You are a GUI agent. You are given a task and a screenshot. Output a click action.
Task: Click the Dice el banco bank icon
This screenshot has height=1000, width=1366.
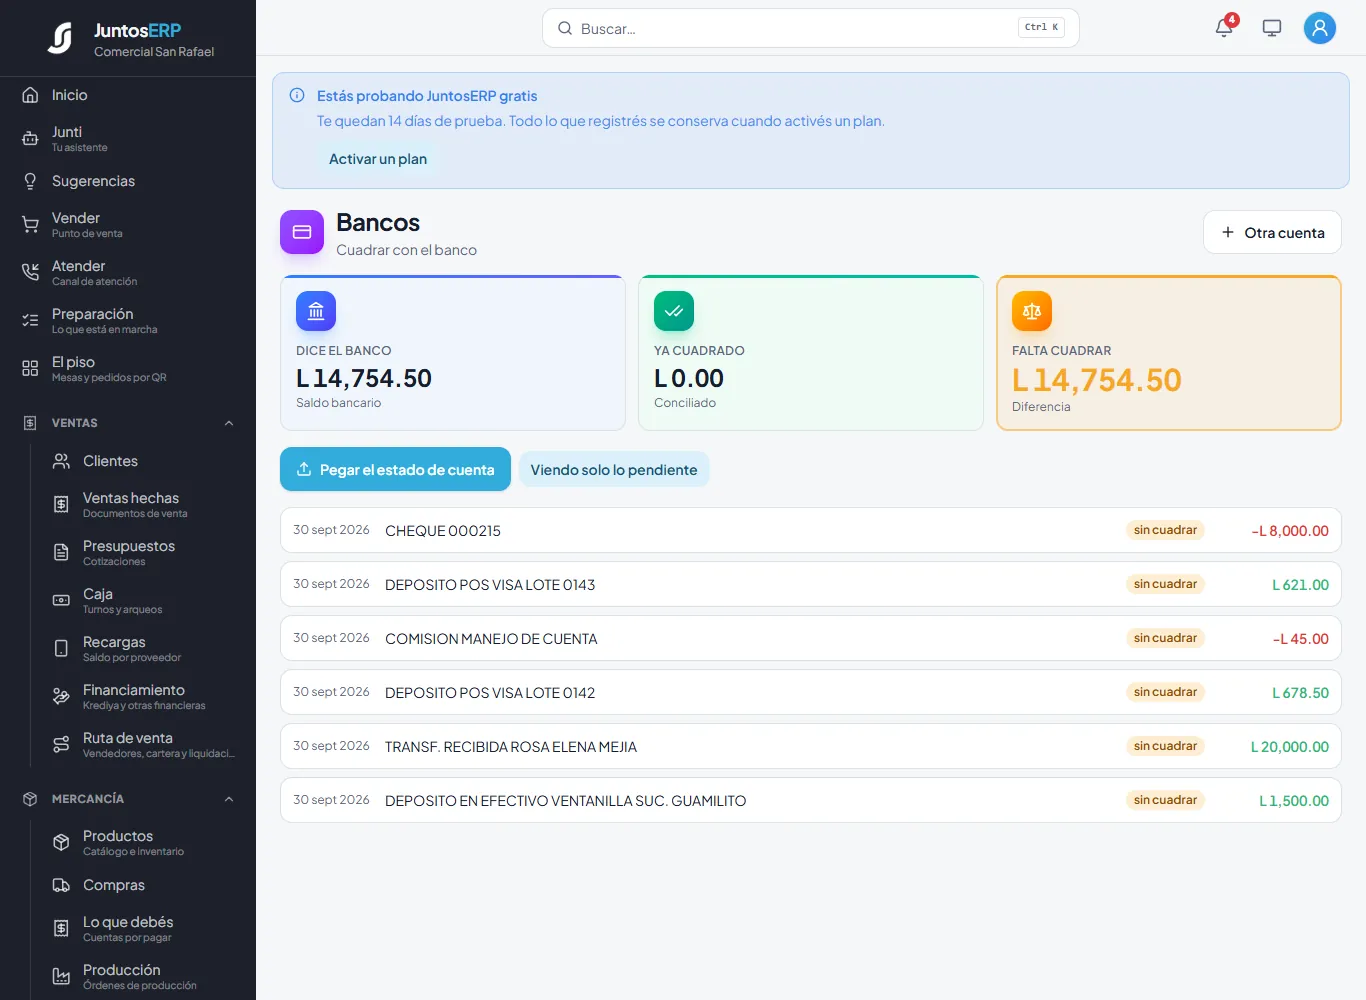(x=316, y=311)
